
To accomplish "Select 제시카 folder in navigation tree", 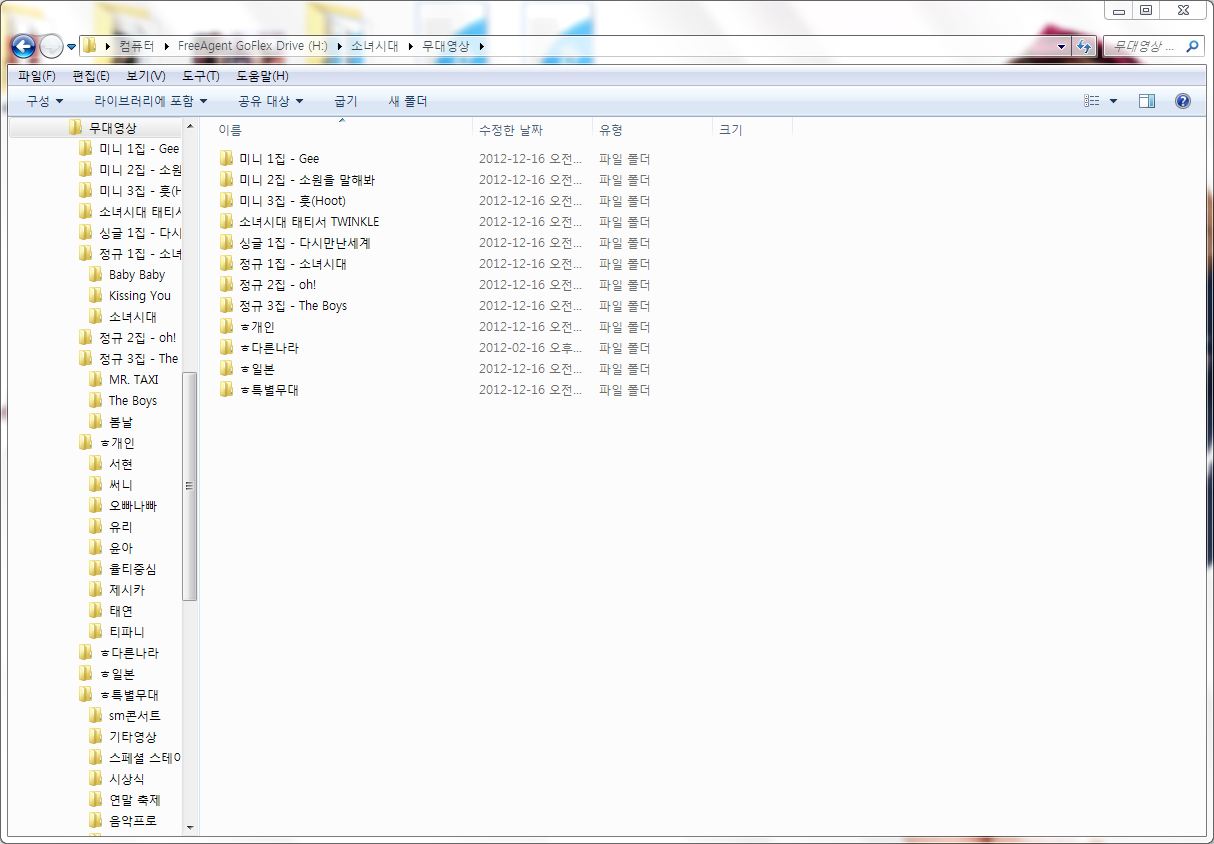I will click(127, 589).
